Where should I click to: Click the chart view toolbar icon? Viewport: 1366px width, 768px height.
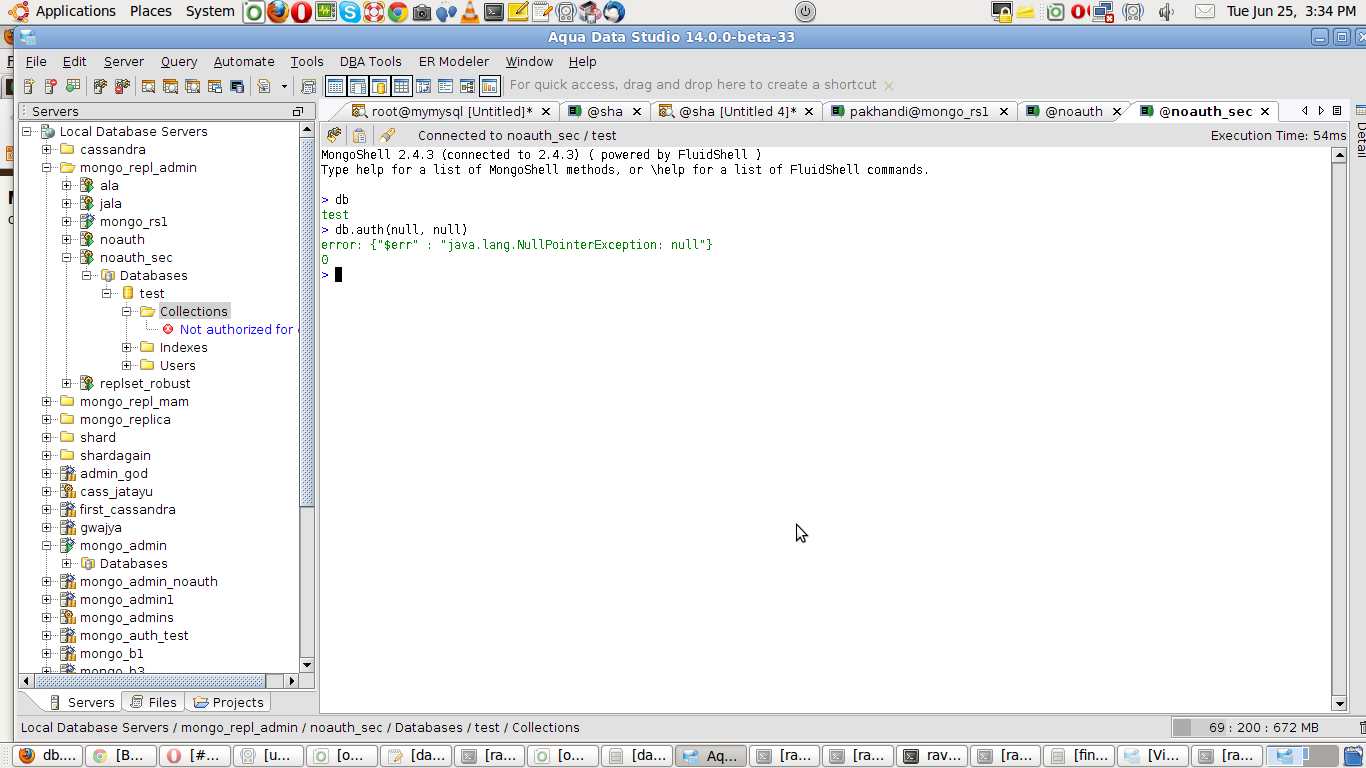[x=489, y=86]
